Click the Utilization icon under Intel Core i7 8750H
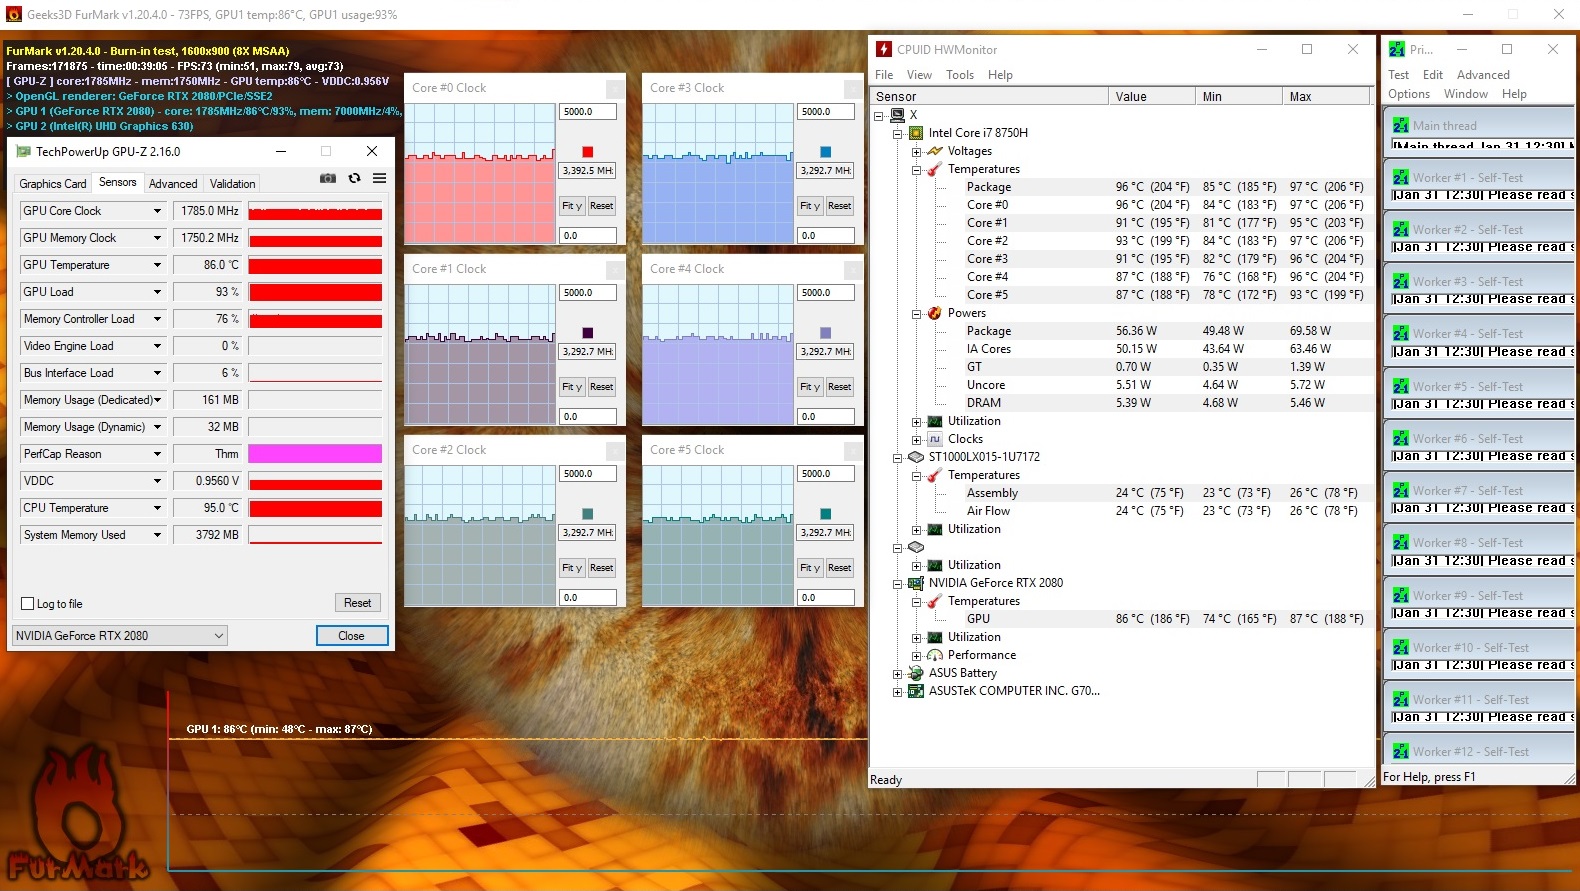The width and height of the screenshot is (1580, 891). click(935, 421)
